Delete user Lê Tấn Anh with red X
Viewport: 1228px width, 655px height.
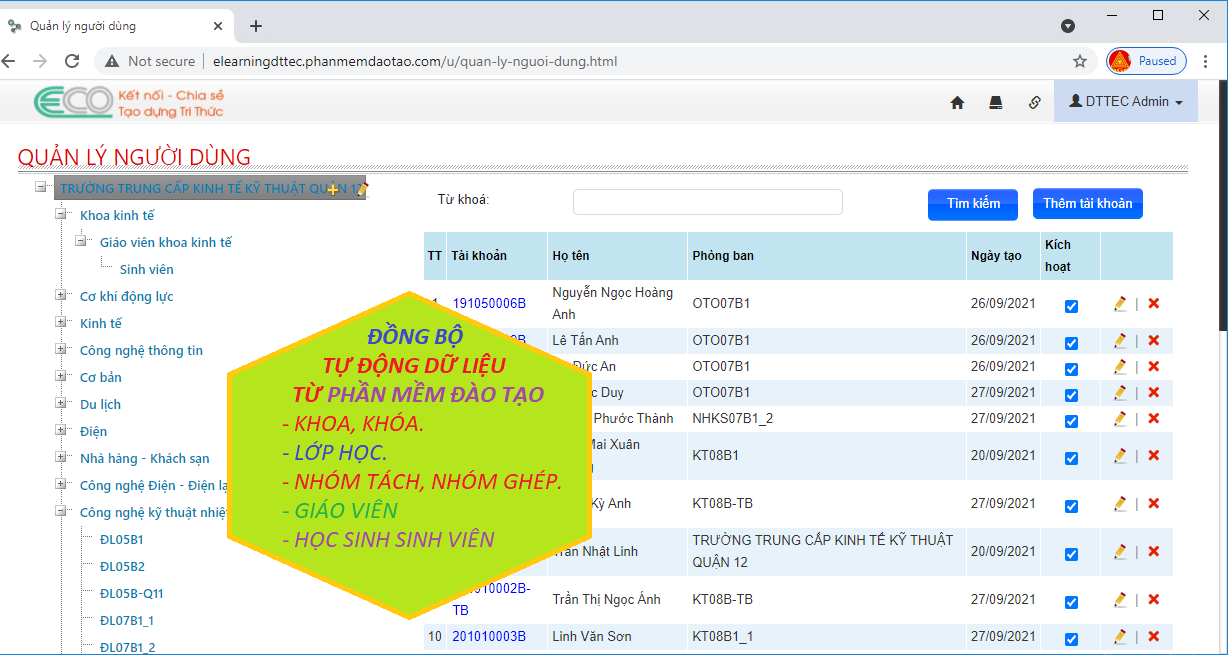click(x=1153, y=341)
